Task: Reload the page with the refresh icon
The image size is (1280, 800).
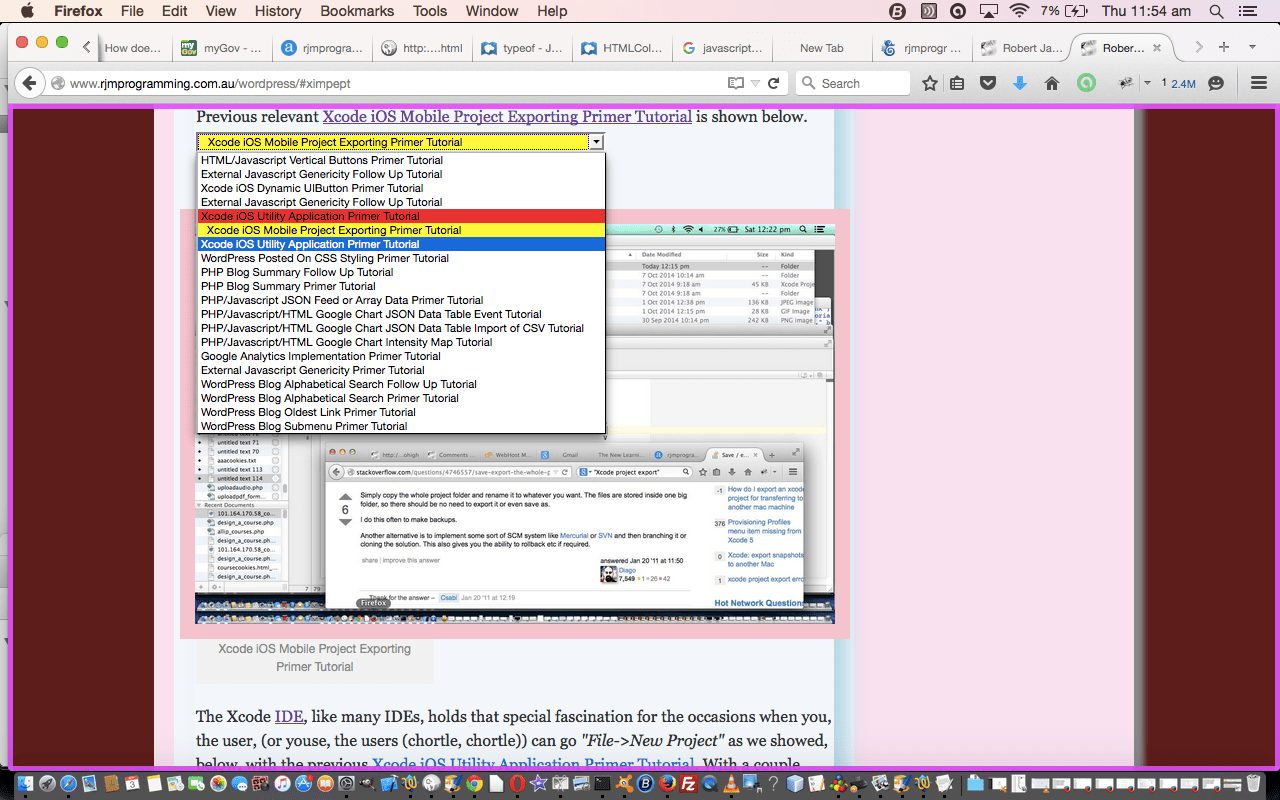Action: (x=773, y=83)
